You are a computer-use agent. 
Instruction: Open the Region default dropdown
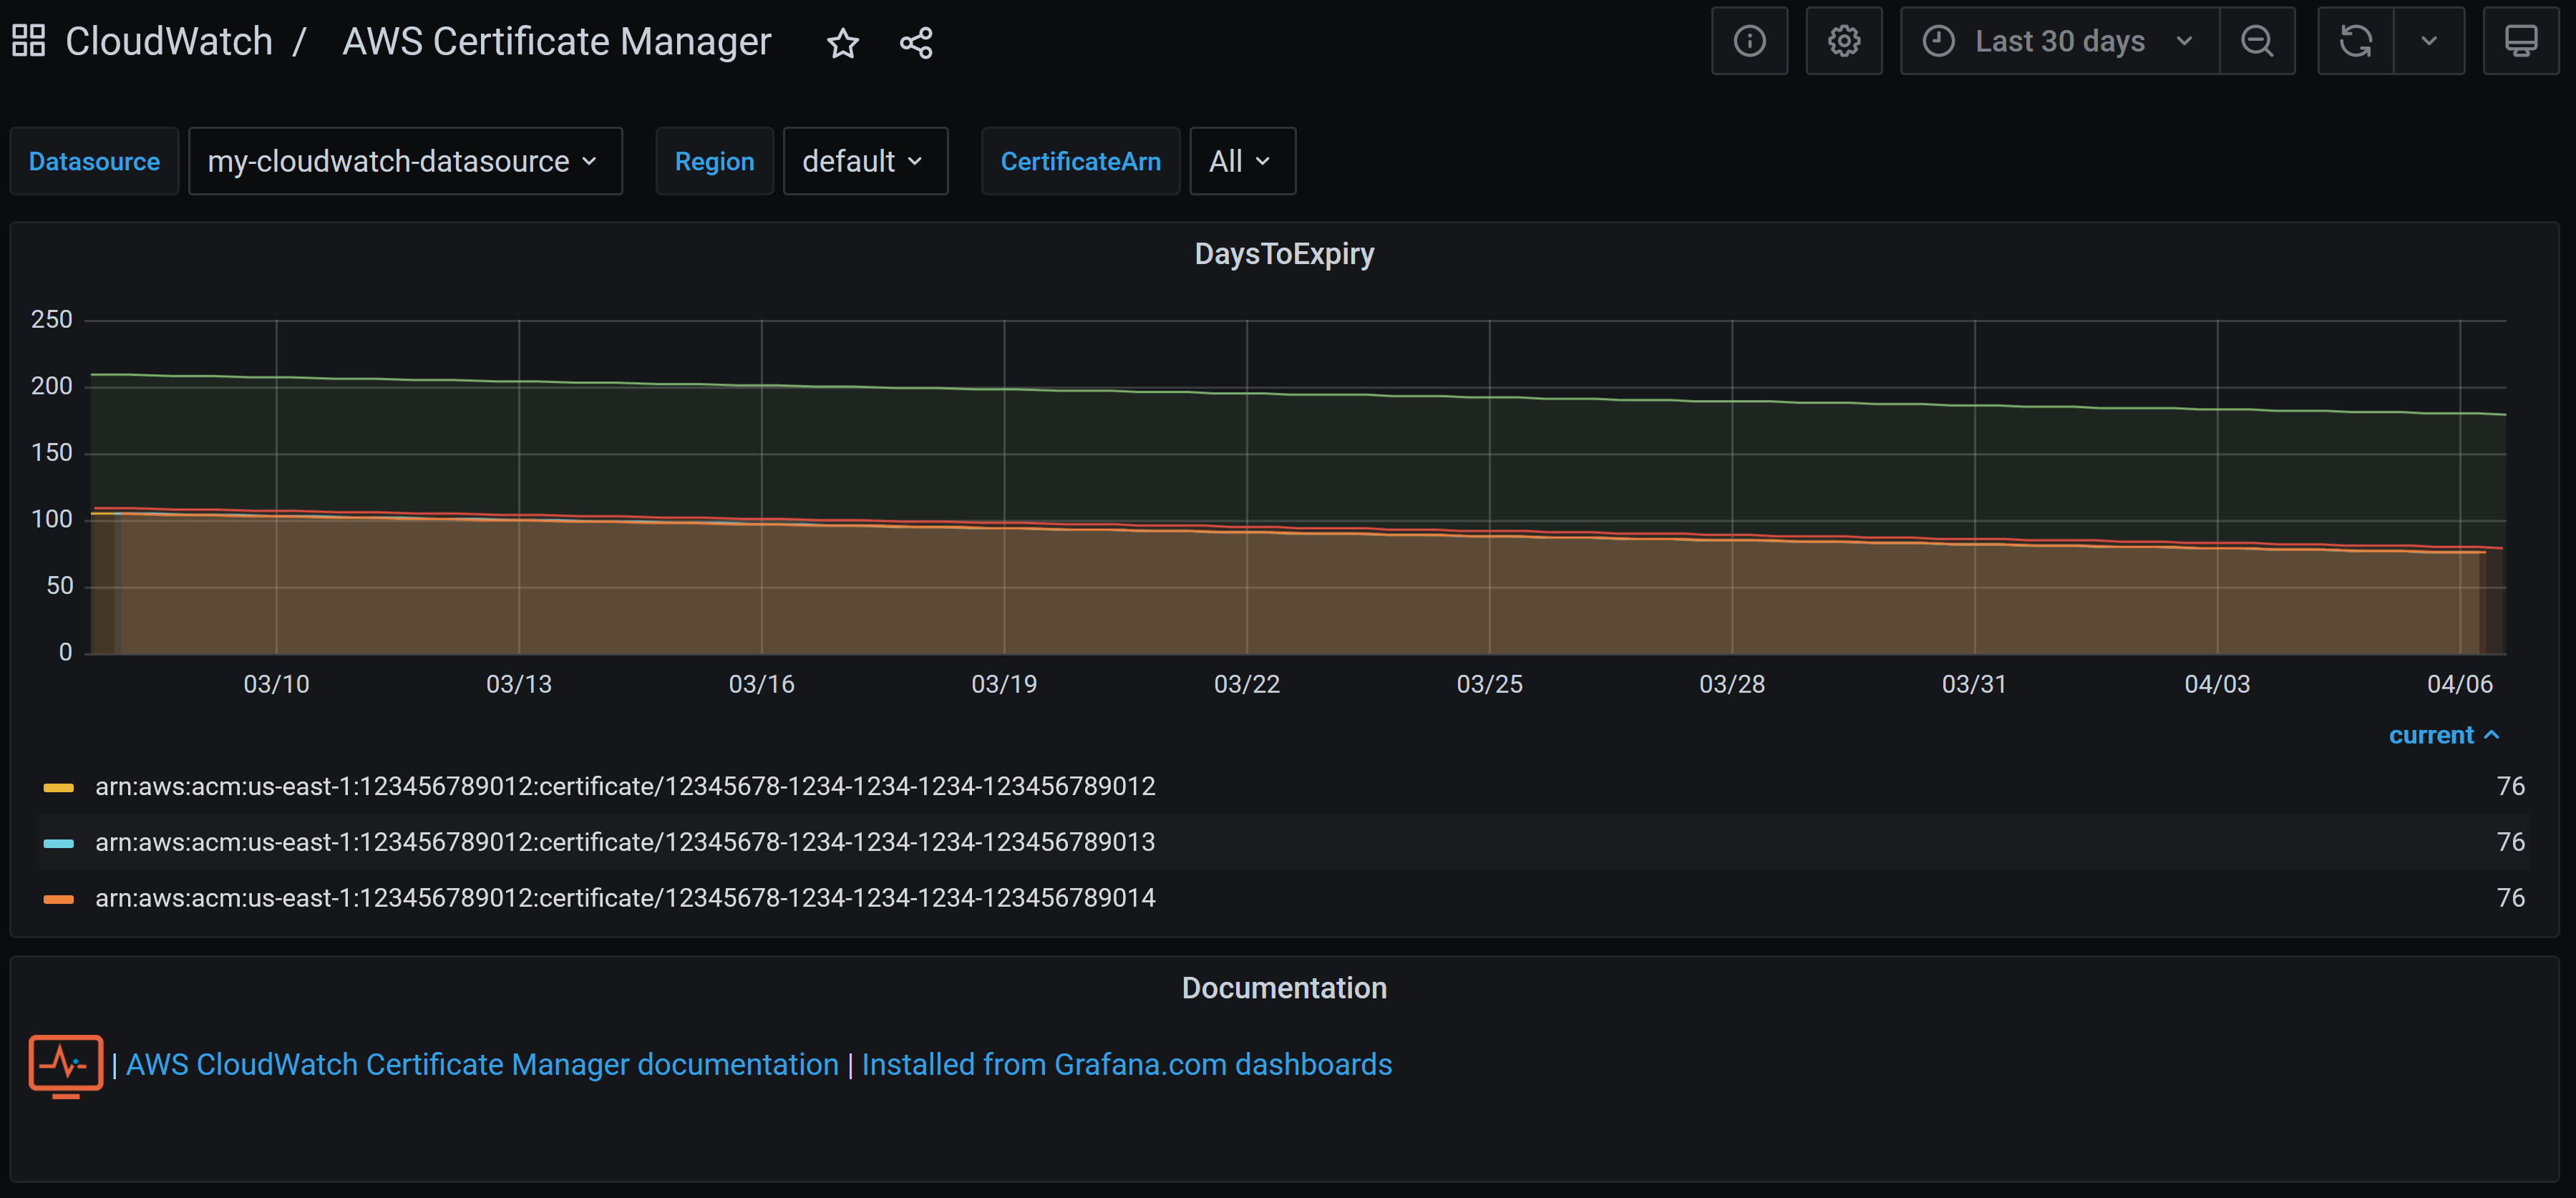[864, 161]
